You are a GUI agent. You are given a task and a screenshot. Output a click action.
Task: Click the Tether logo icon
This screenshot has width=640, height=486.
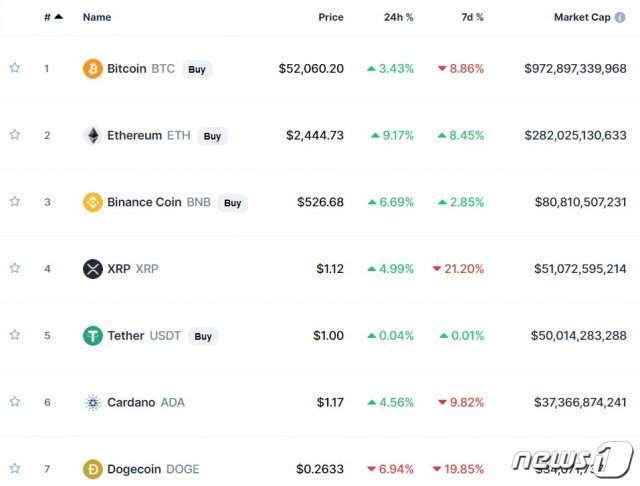(x=93, y=336)
